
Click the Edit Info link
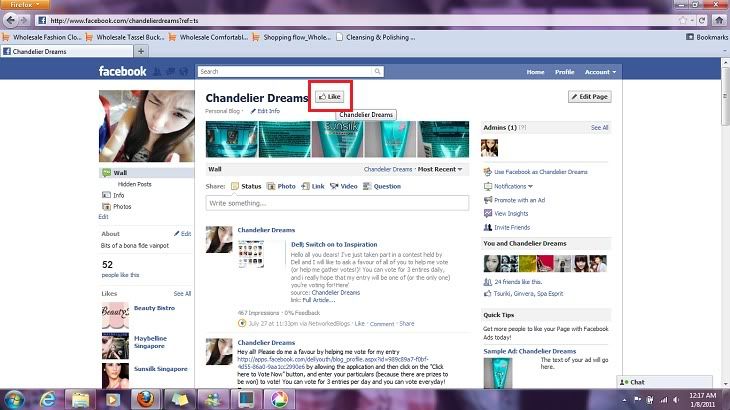pos(265,111)
